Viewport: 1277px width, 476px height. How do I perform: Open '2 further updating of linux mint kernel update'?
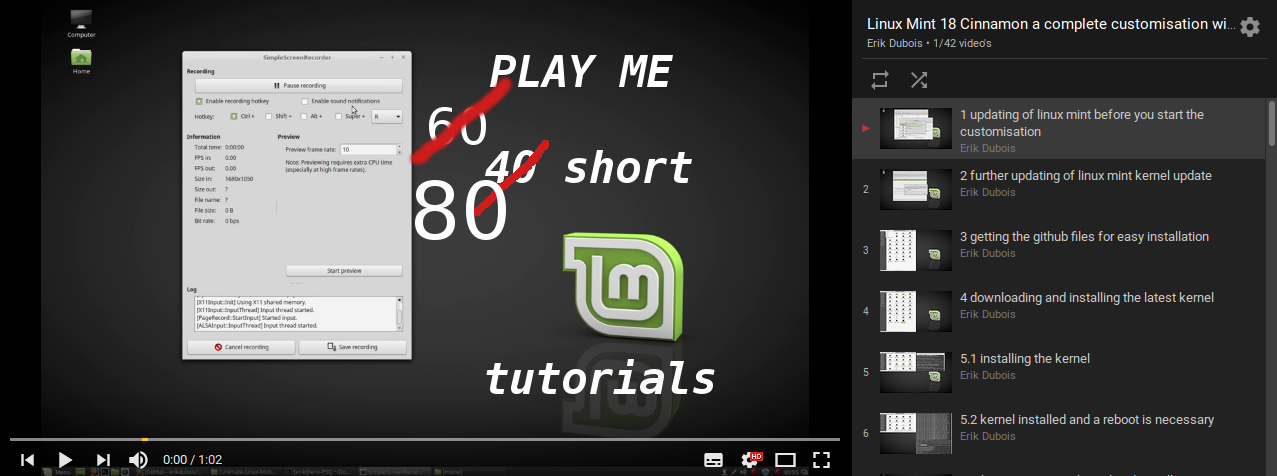(1086, 176)
